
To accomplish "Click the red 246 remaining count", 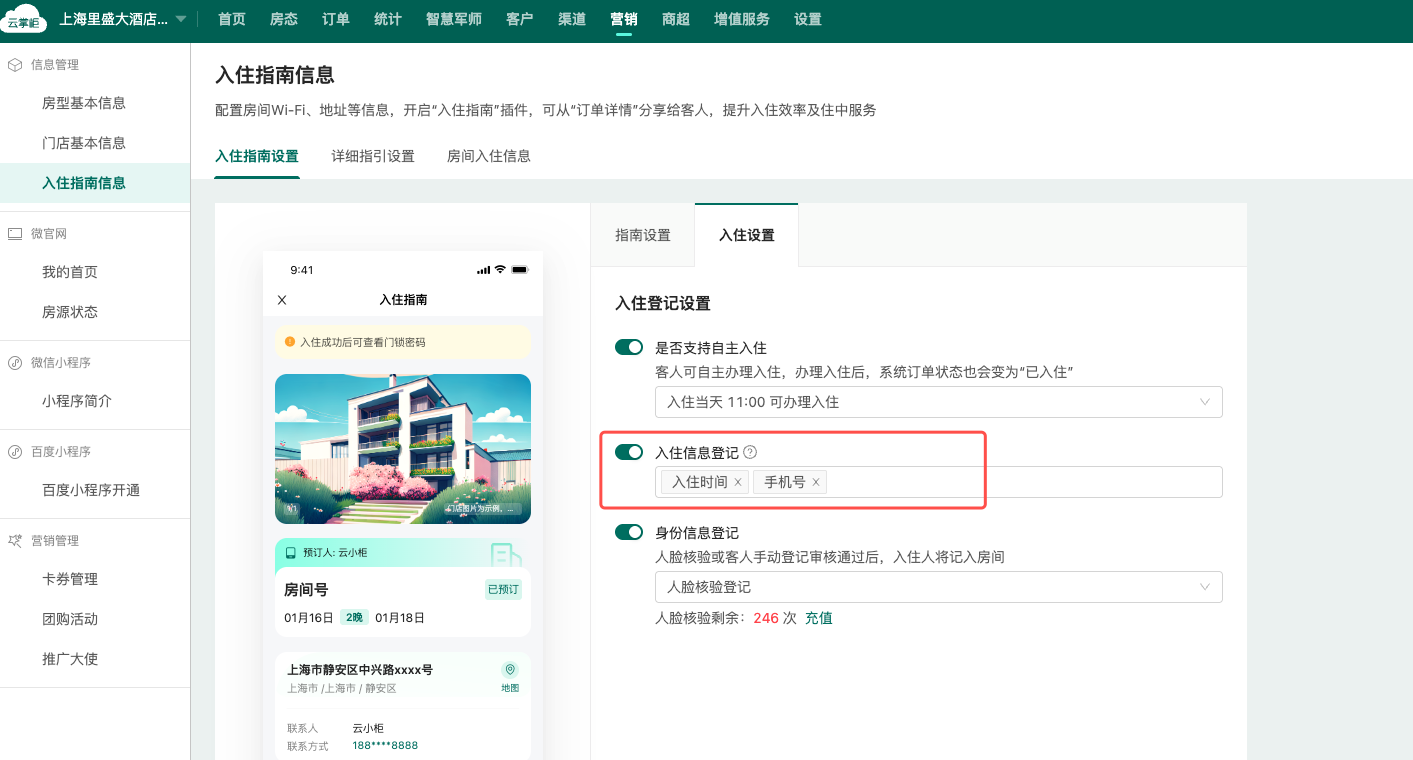I will point(766,618).
